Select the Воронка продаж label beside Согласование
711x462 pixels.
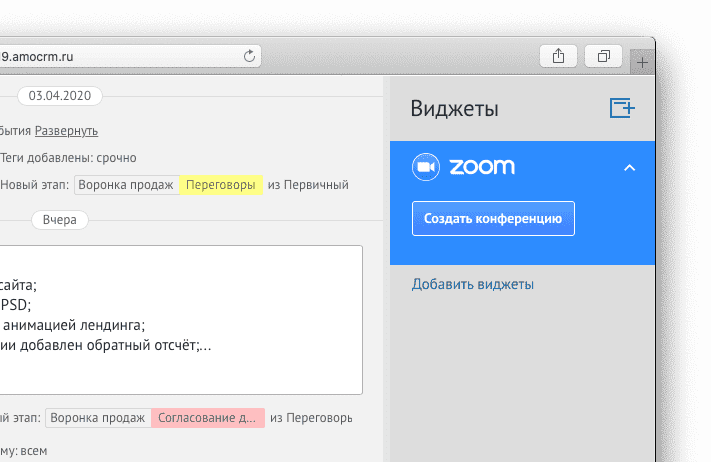(99, 418)
